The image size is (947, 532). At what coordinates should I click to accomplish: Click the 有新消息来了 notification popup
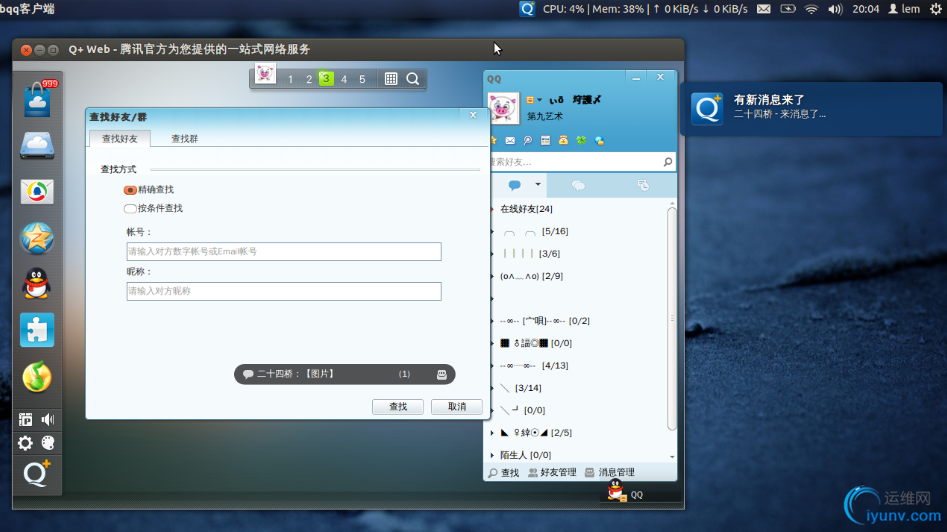[811, 109]
